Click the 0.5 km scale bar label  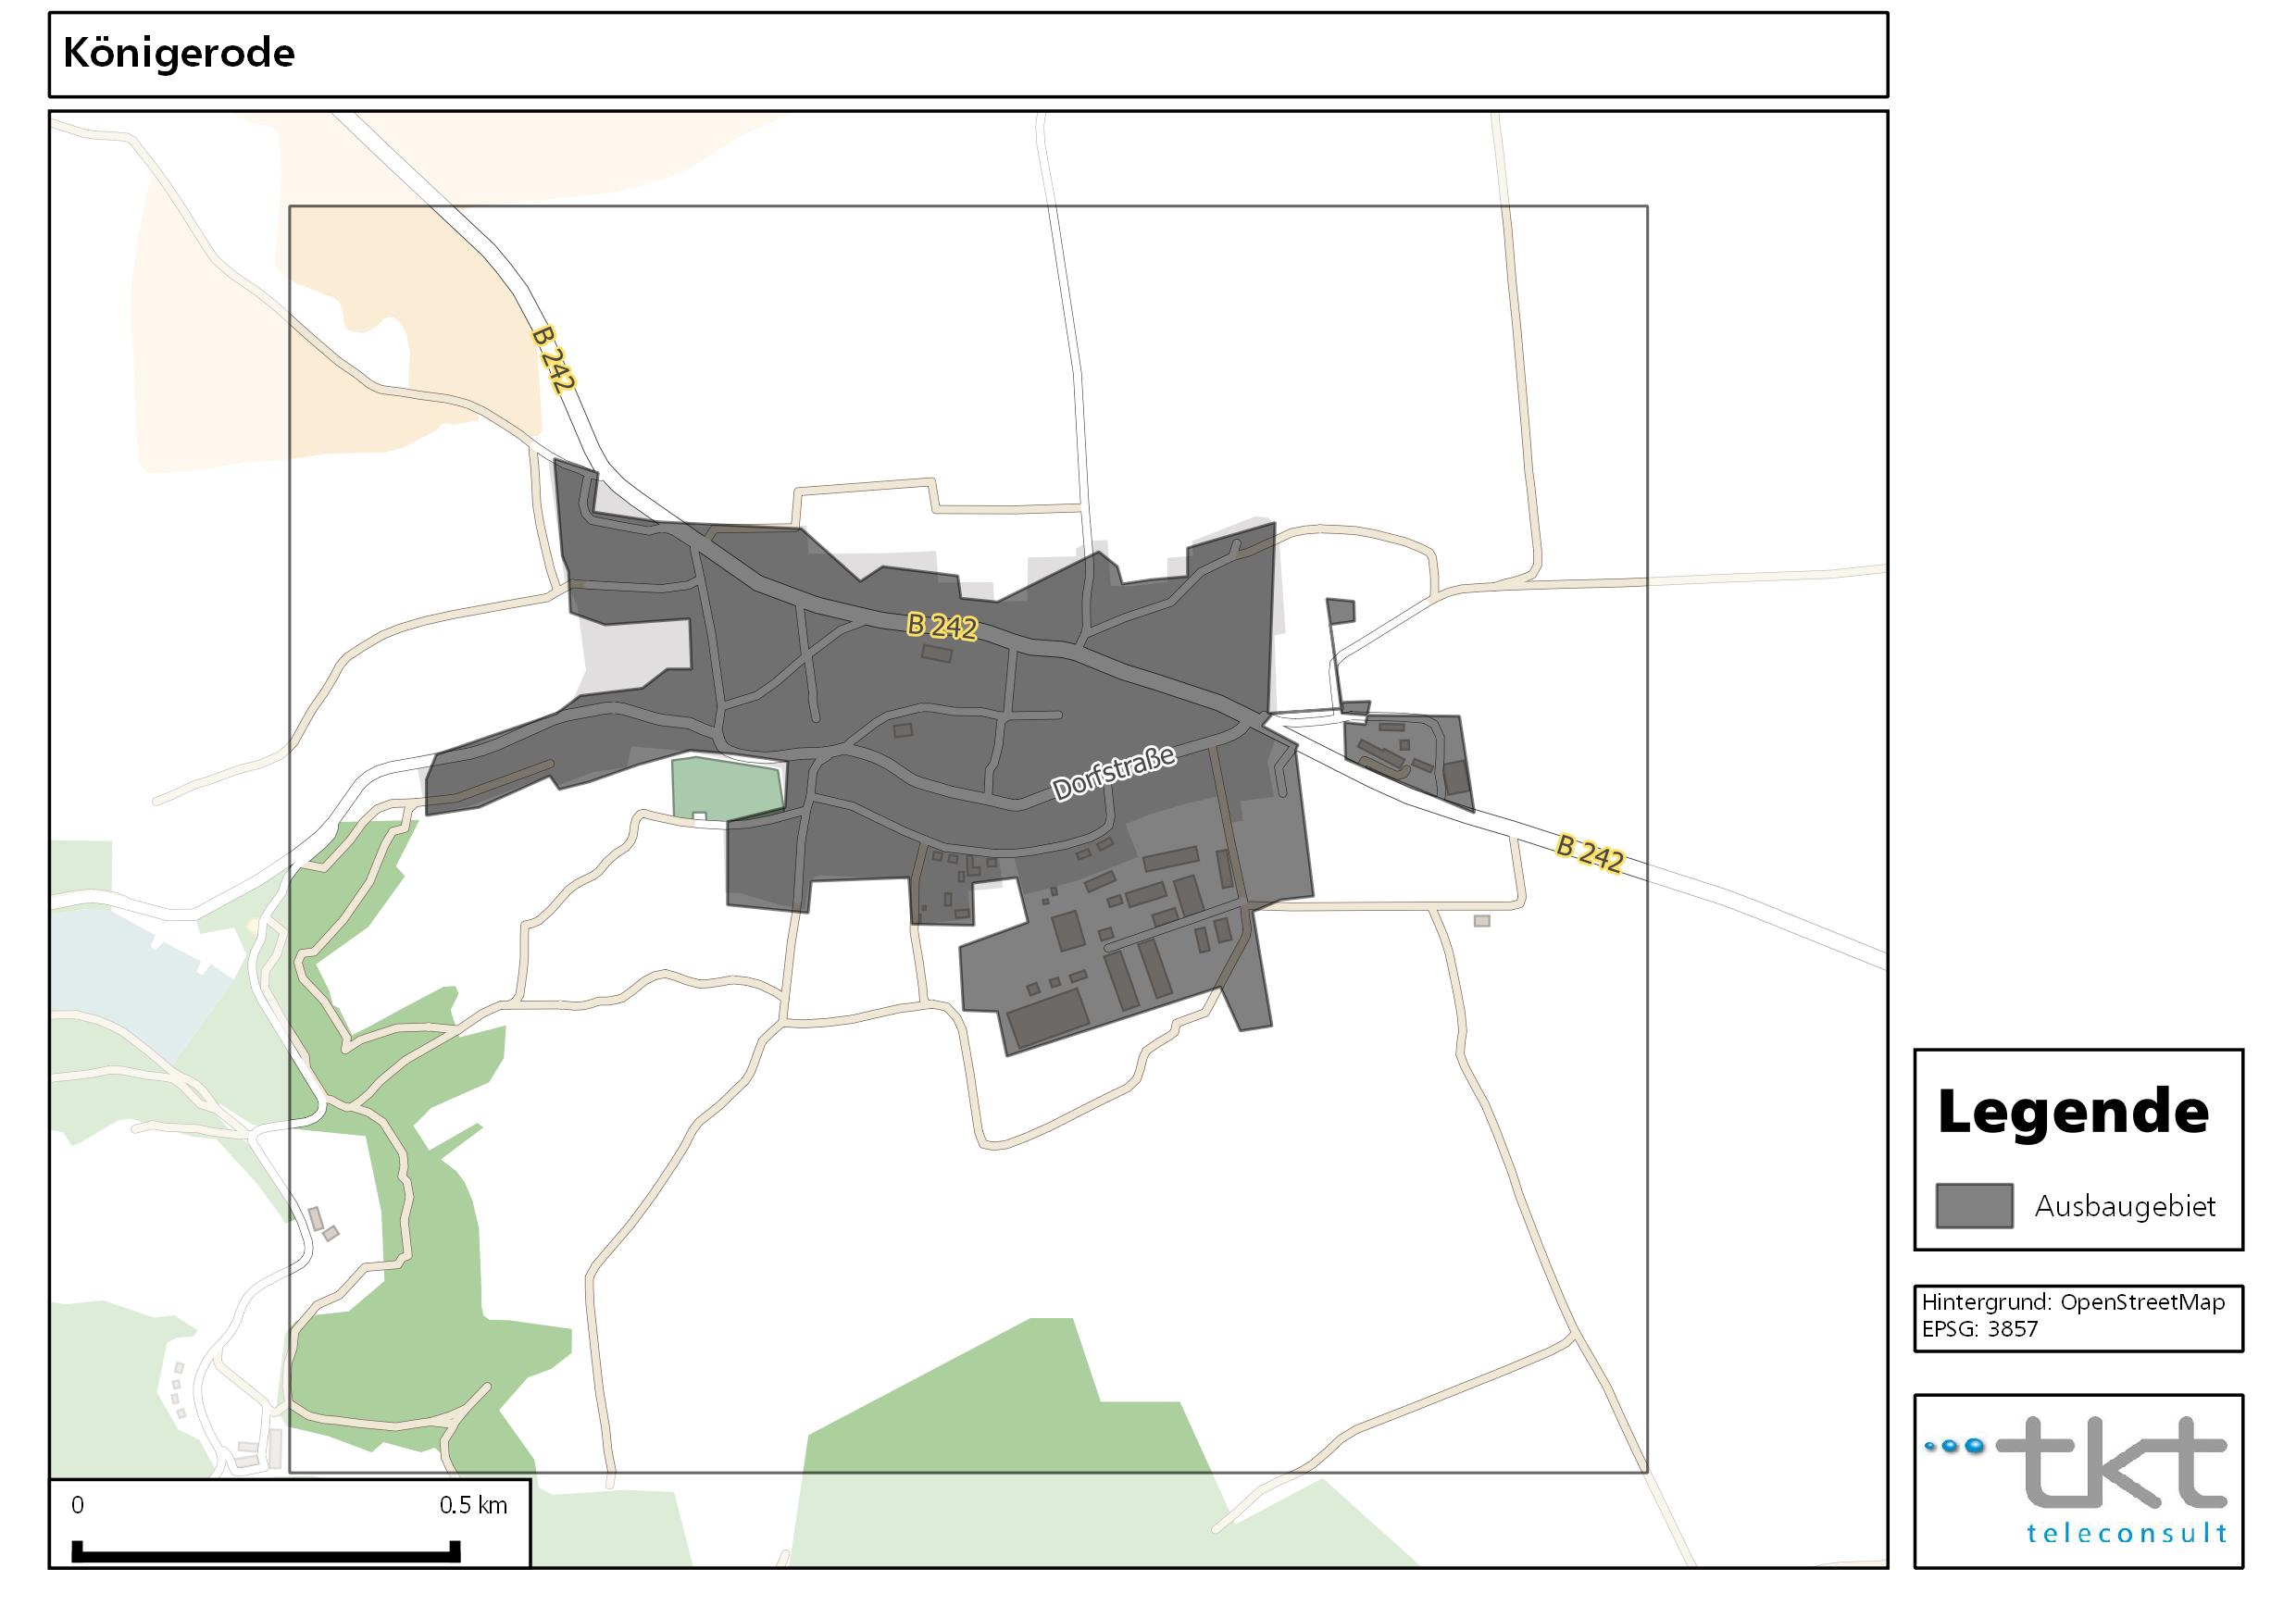click(473, 1505)
